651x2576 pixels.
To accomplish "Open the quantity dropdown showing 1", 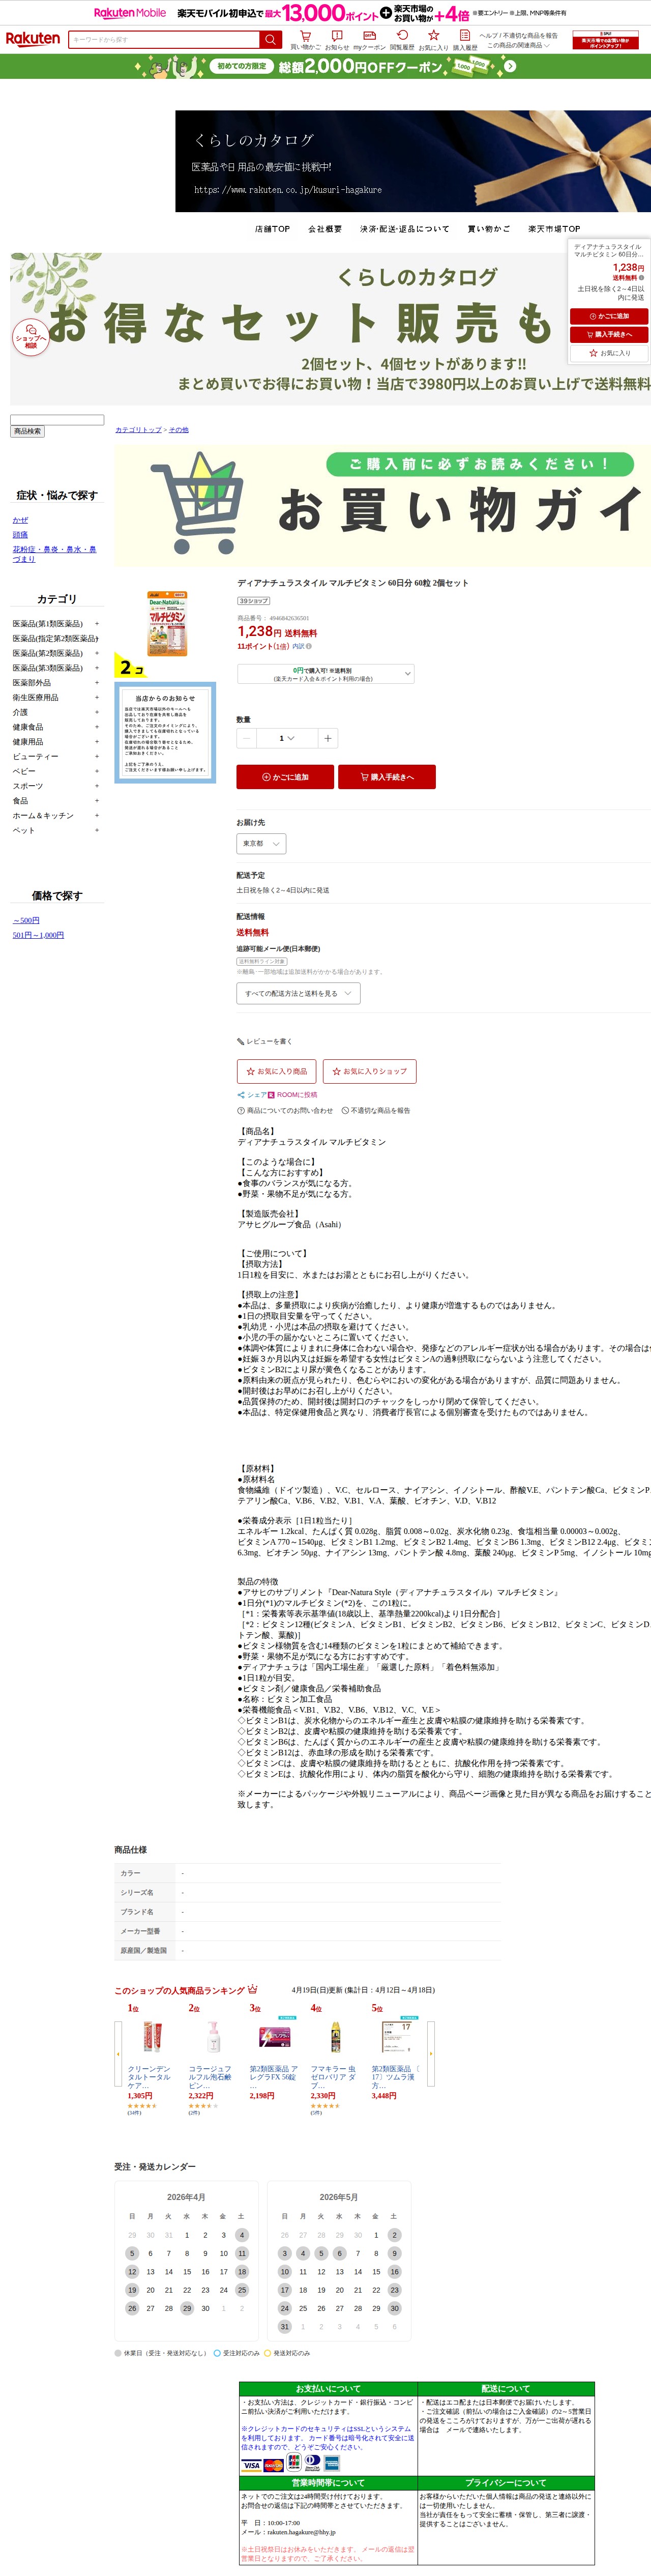I will [x=286, y=738].
